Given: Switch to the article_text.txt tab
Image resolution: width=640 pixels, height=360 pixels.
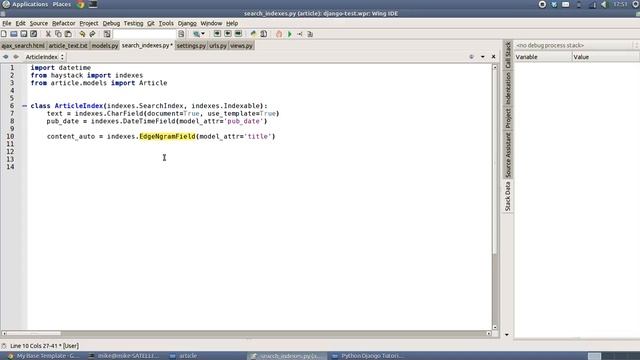Looking at the screenshot, I should coord(68,46).
